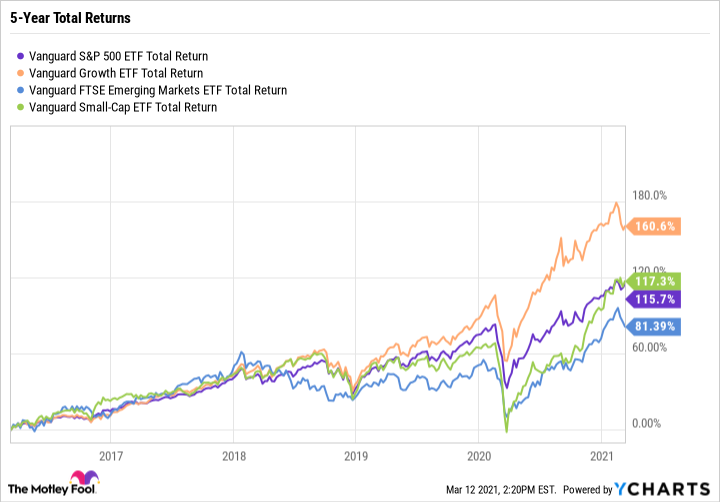Select Vanguard Small-Cap ETF Total Return label
This screenshot has height=502, width=720.
click(123, 107)
